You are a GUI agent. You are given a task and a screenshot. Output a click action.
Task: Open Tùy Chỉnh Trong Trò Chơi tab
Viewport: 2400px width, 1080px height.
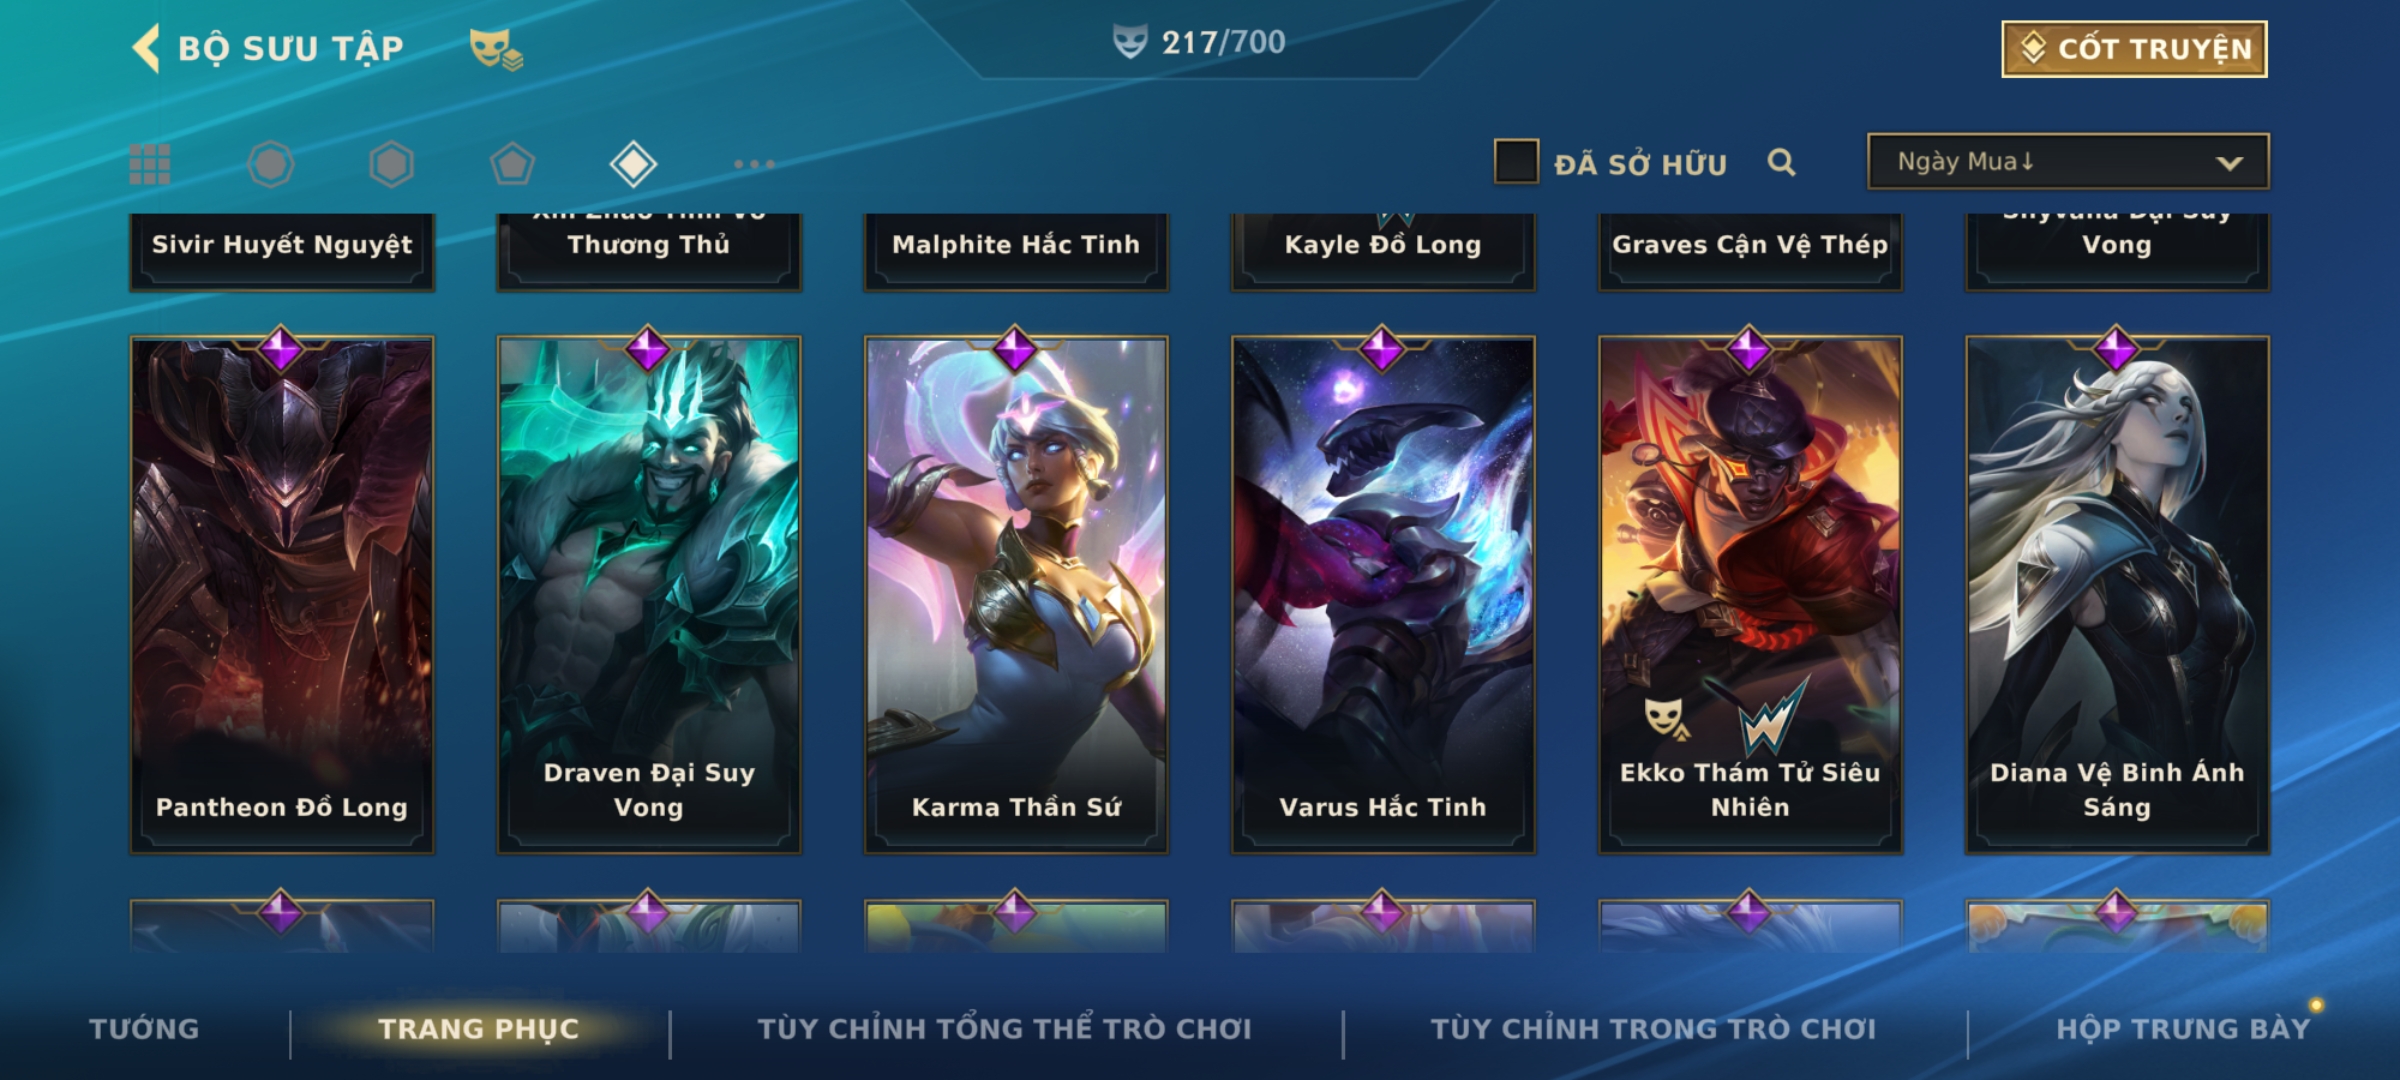pyautogui.click(x=1653, y=1029)
